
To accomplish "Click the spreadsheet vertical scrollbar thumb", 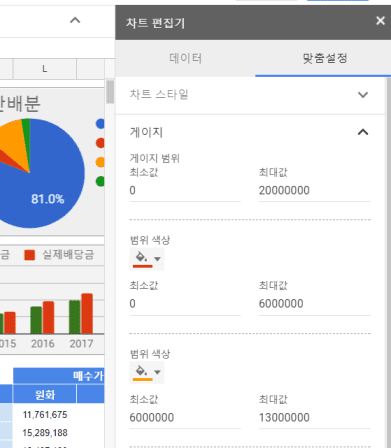I will tap(110, 92).
